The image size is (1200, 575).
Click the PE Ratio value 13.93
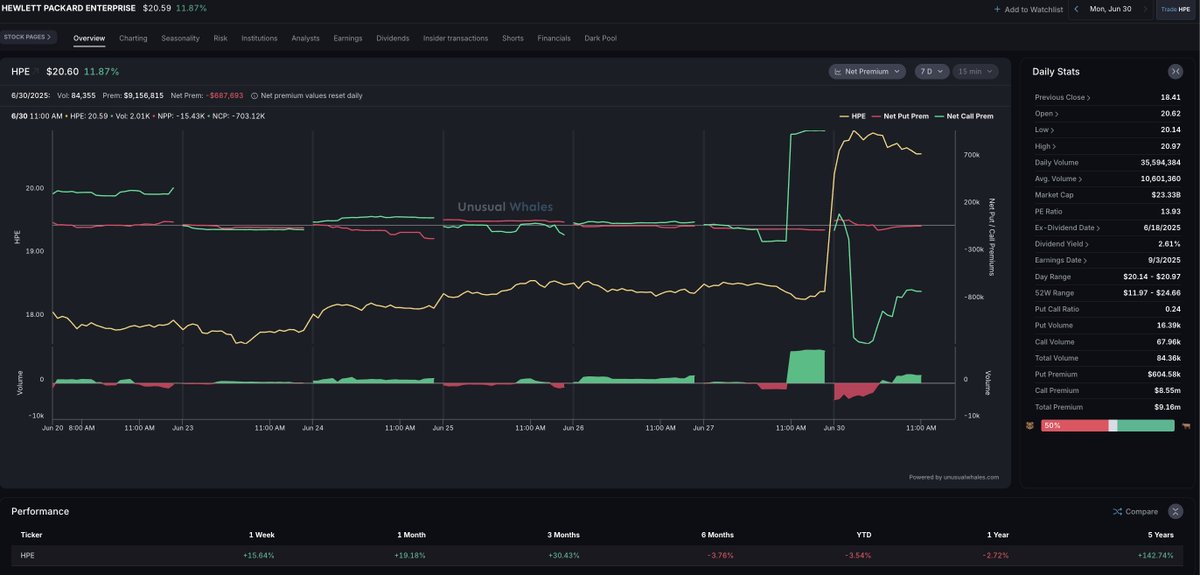click(1170, 211)
